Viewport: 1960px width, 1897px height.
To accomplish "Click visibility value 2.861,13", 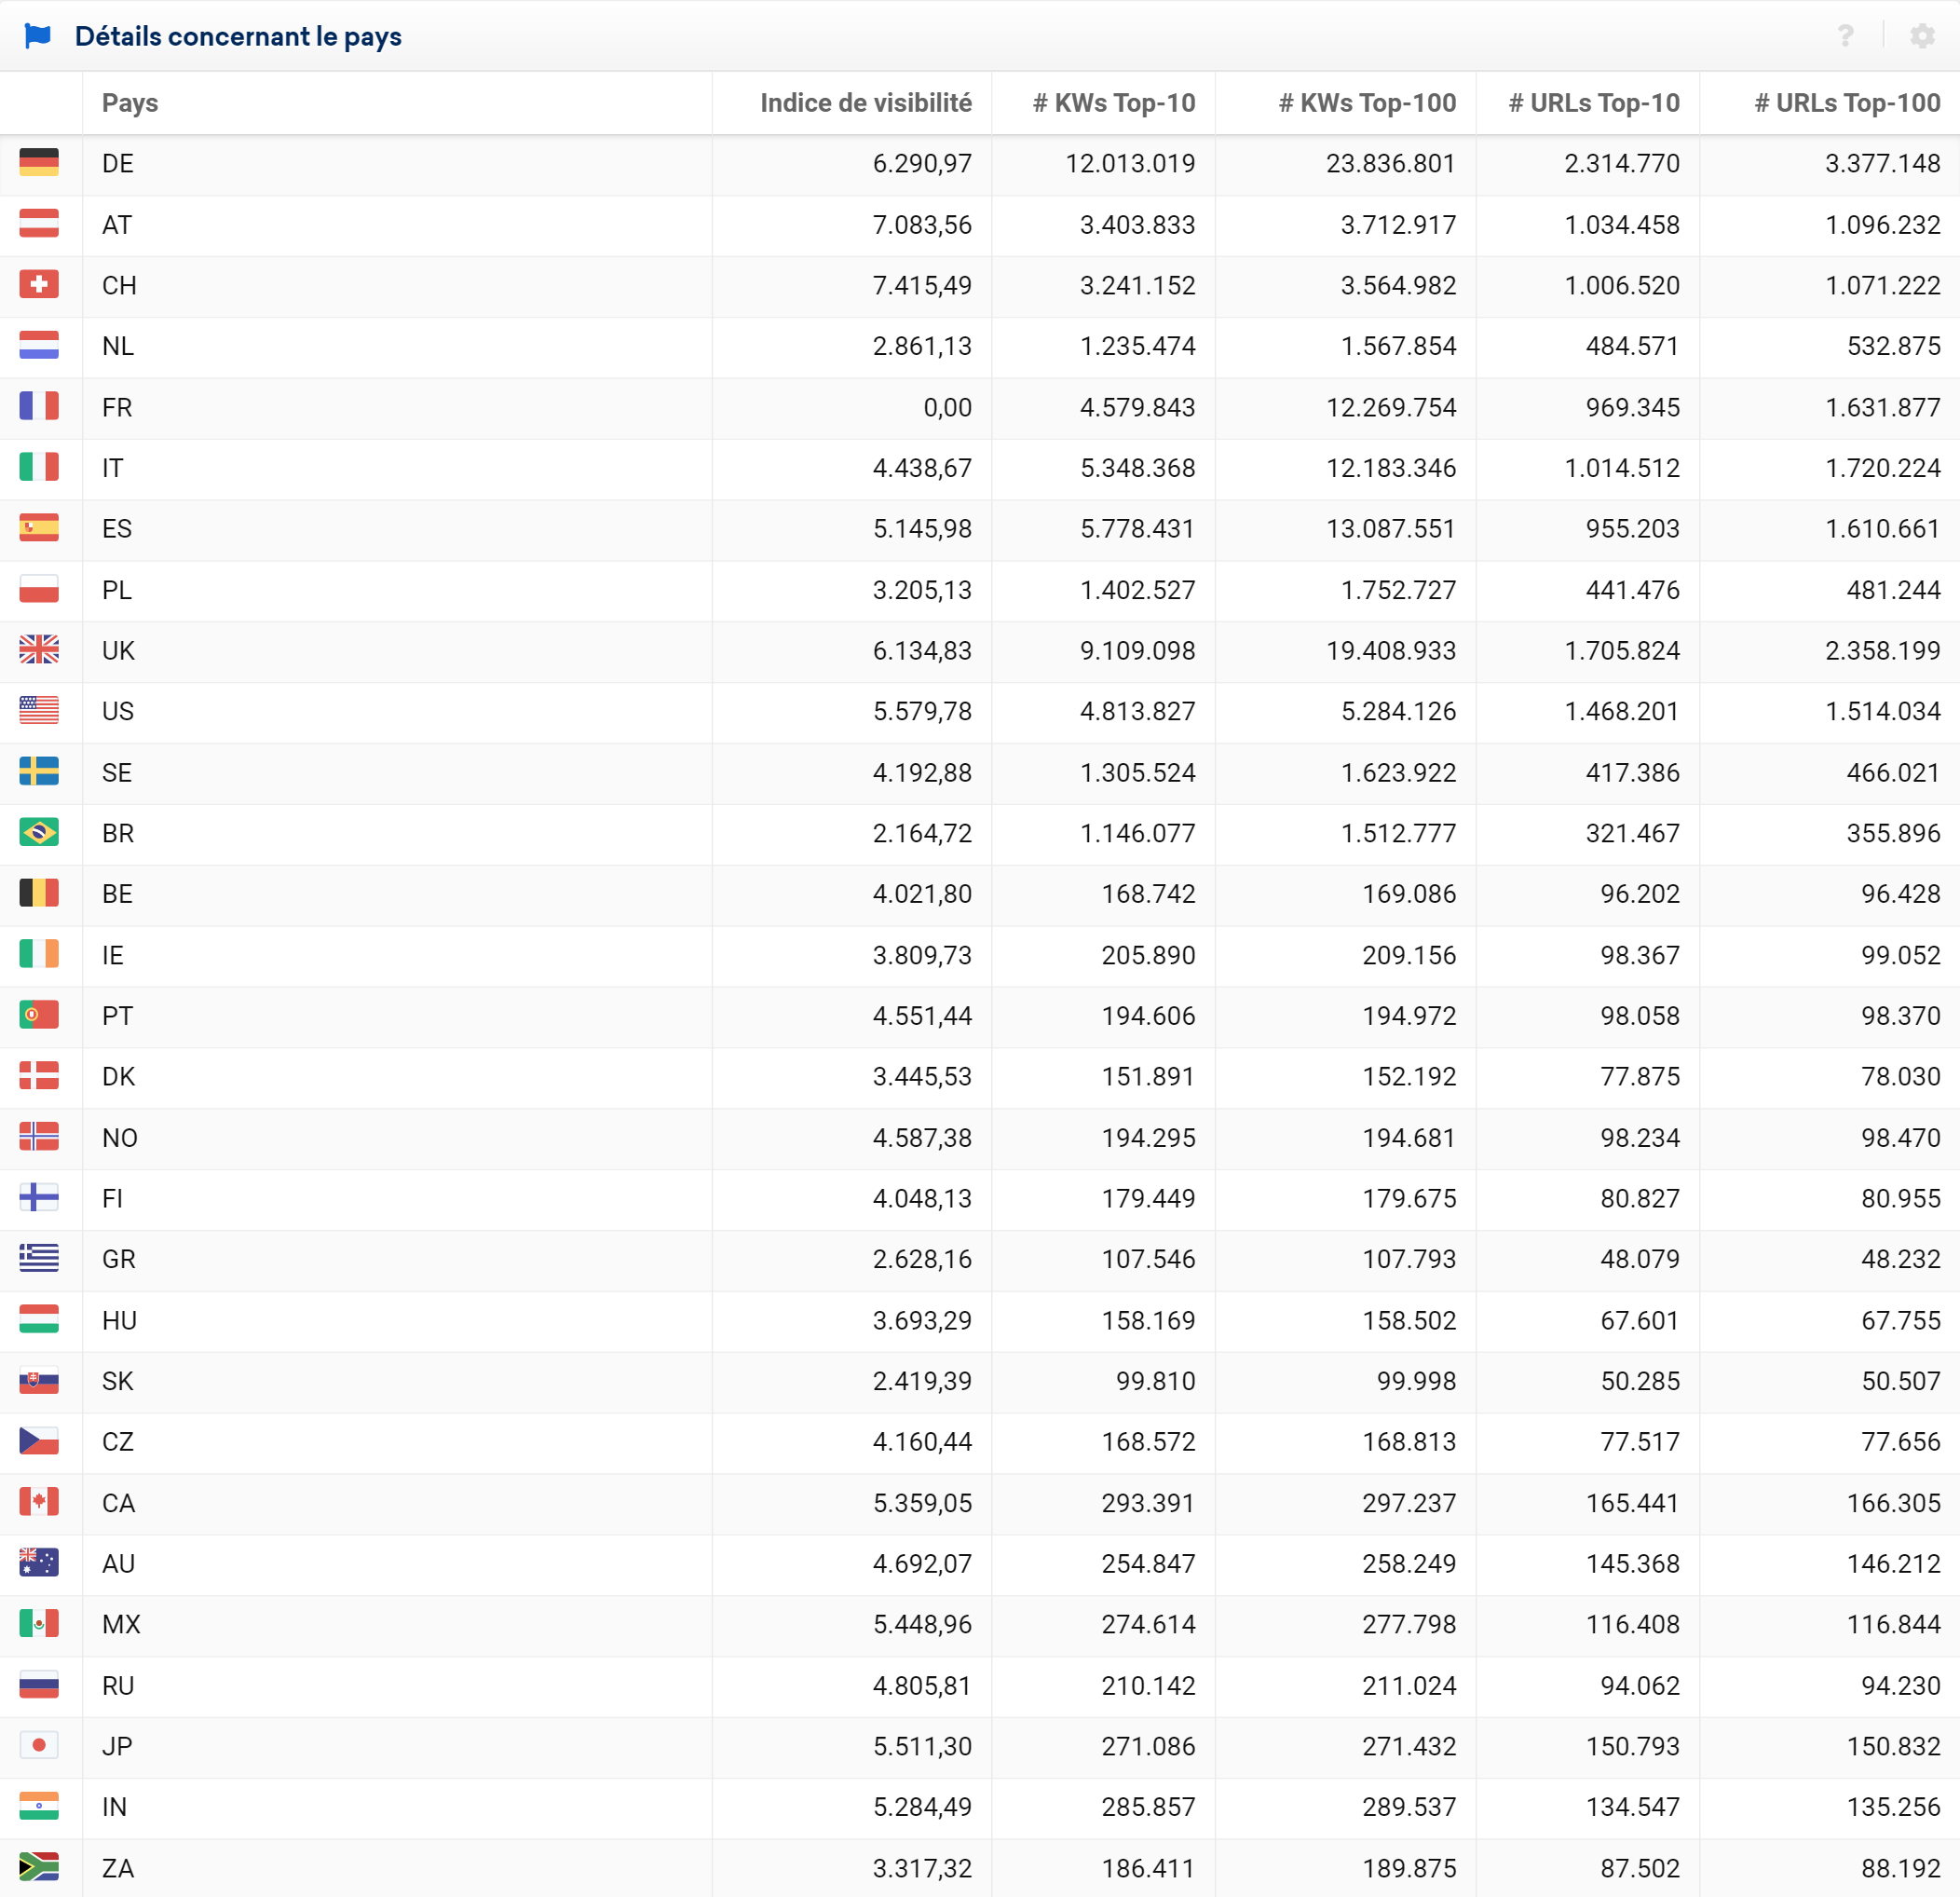I will point(922,346).
